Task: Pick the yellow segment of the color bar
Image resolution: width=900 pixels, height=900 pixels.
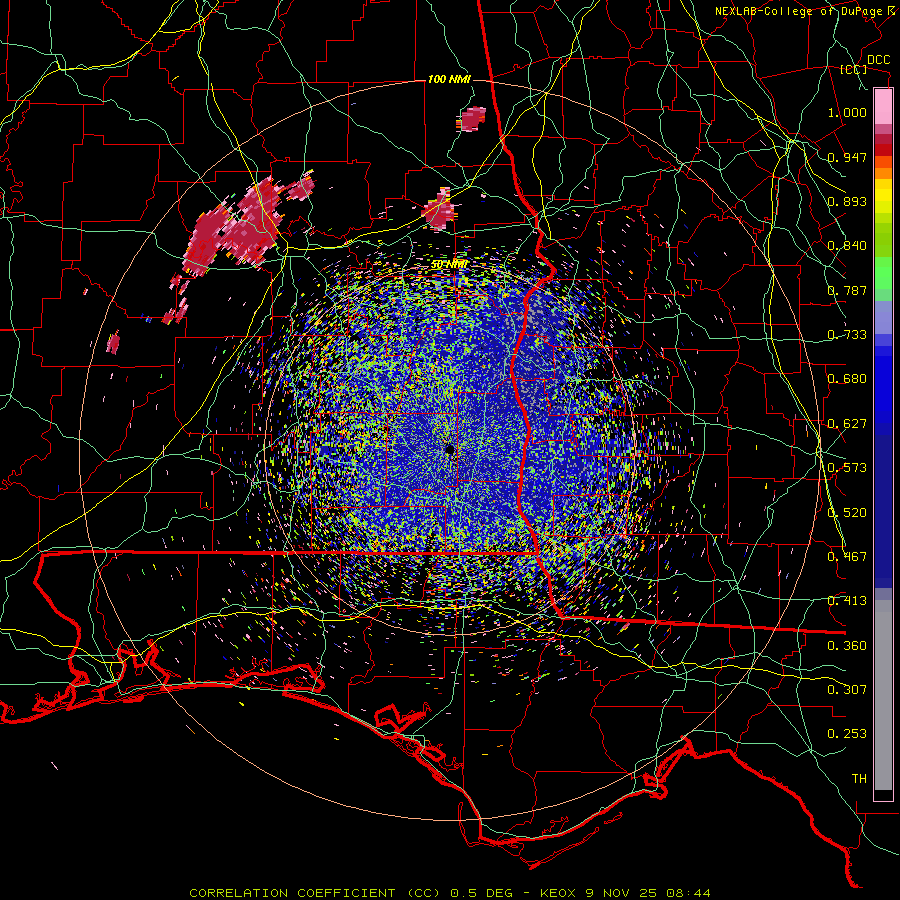Action: pyautogui.click(x=883, y=197)
